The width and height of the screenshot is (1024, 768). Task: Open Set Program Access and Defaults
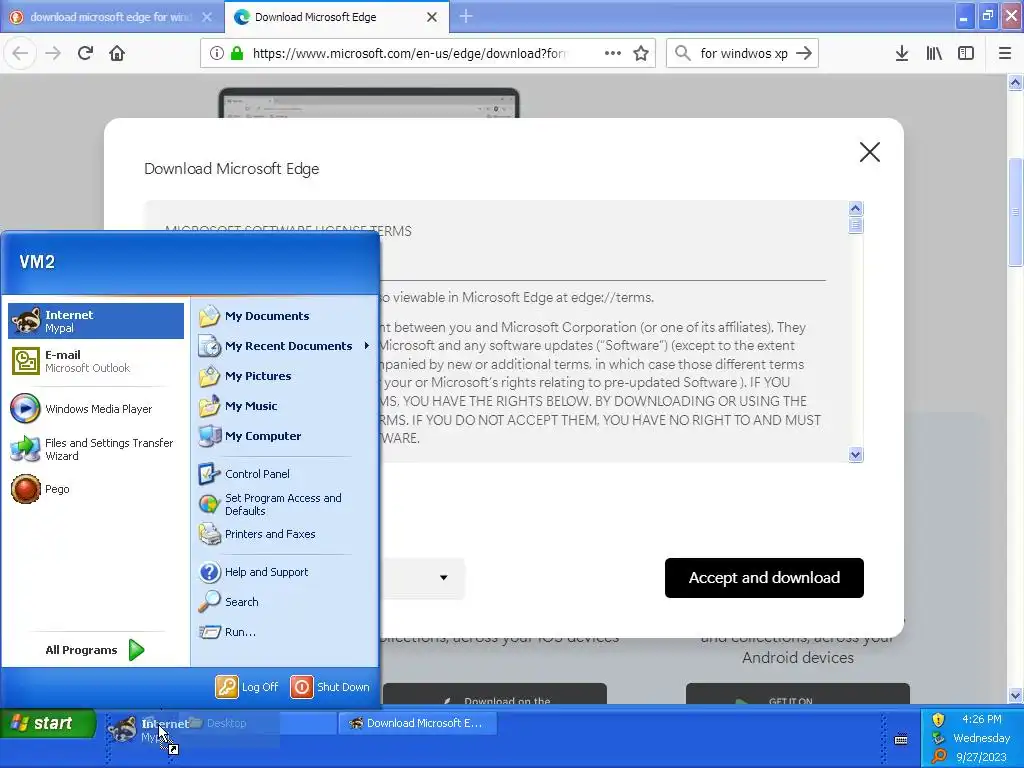[284, 504]
